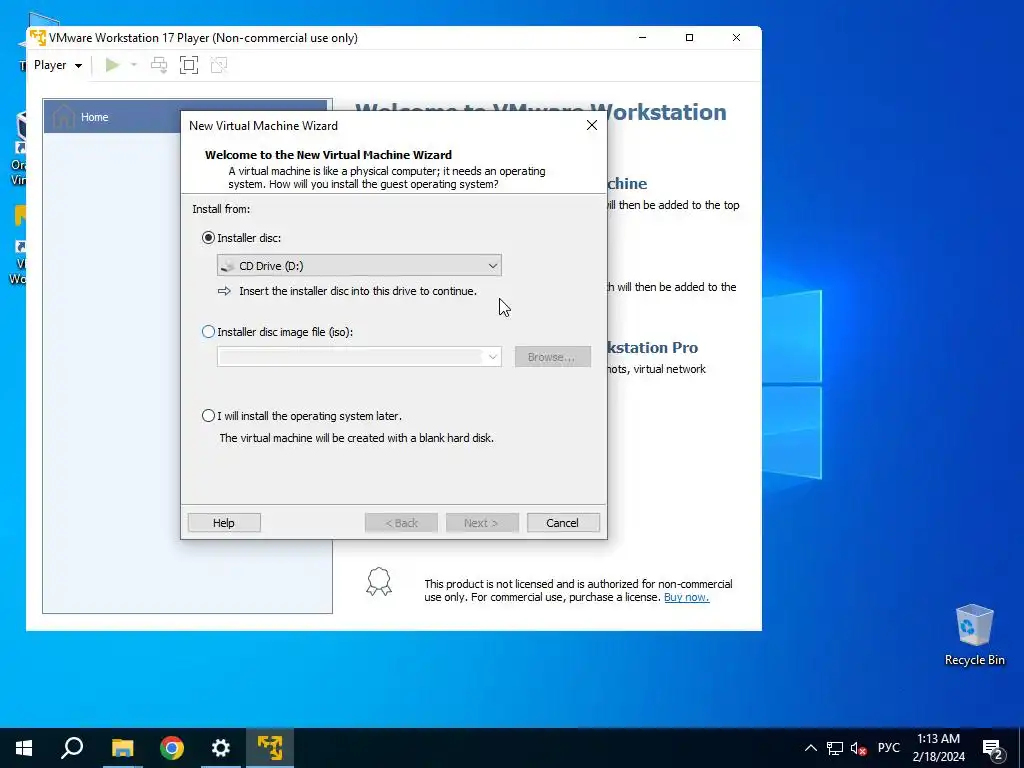Click the license ribbon badge icon

(x=379, y=581)
